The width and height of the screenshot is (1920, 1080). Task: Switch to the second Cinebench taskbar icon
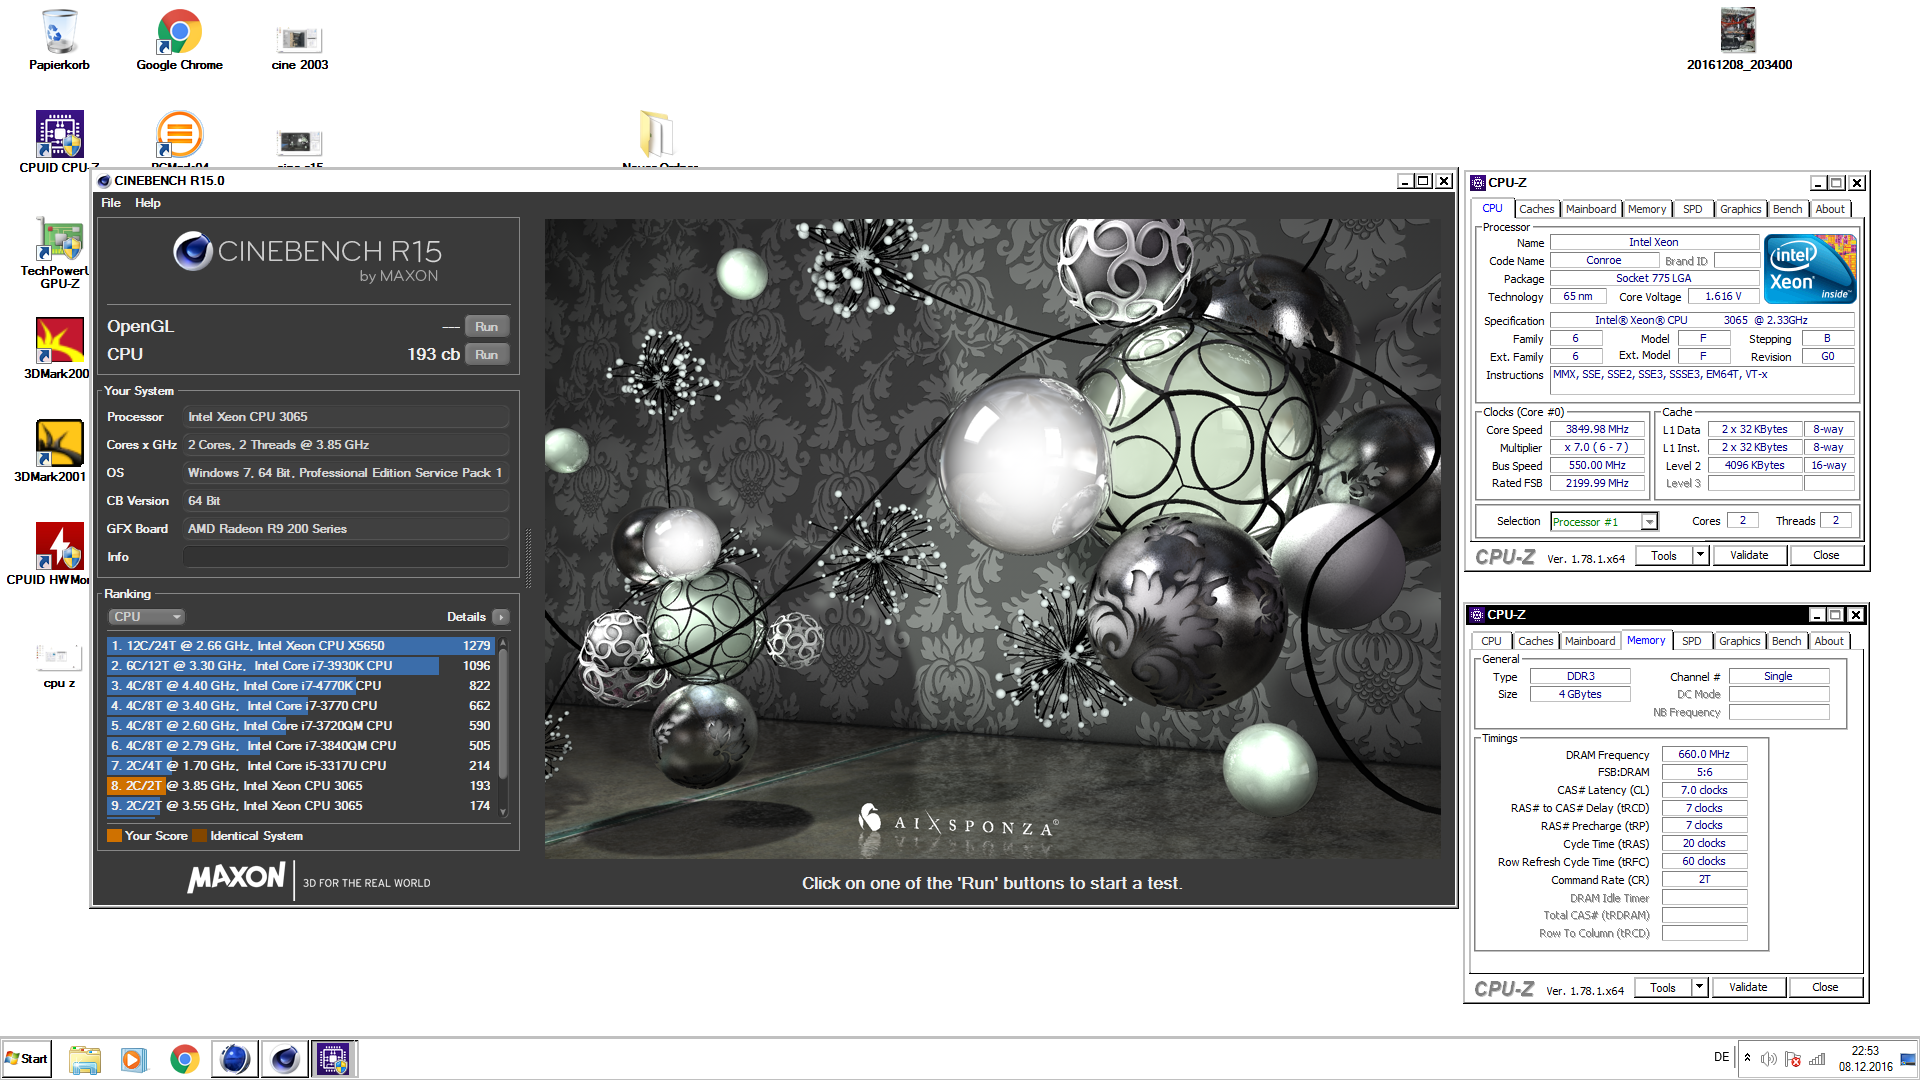(285, 1059)
